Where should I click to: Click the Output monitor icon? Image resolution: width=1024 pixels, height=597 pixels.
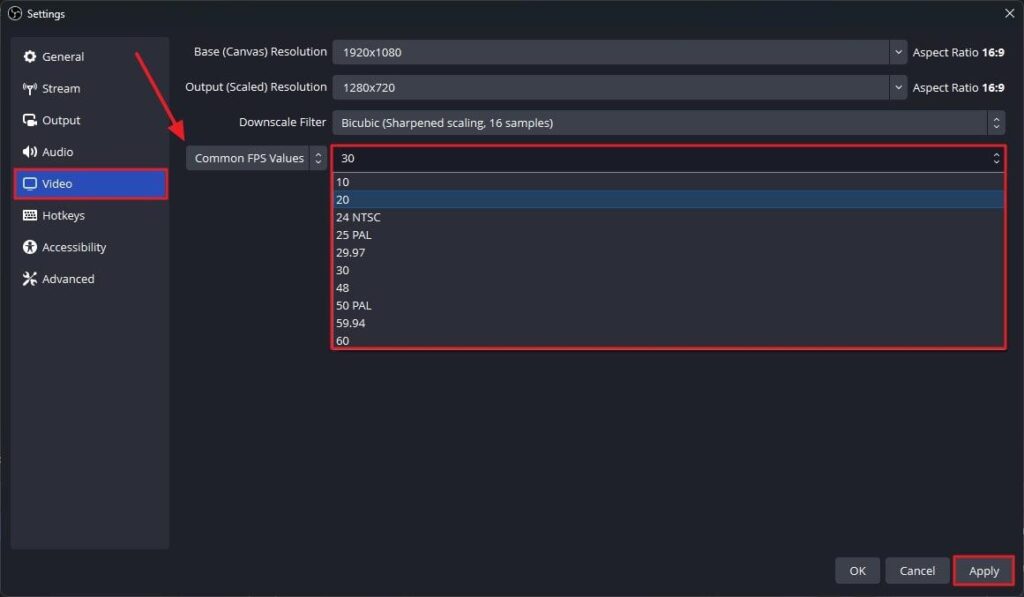pyautogui.click(x=30, y=120)
